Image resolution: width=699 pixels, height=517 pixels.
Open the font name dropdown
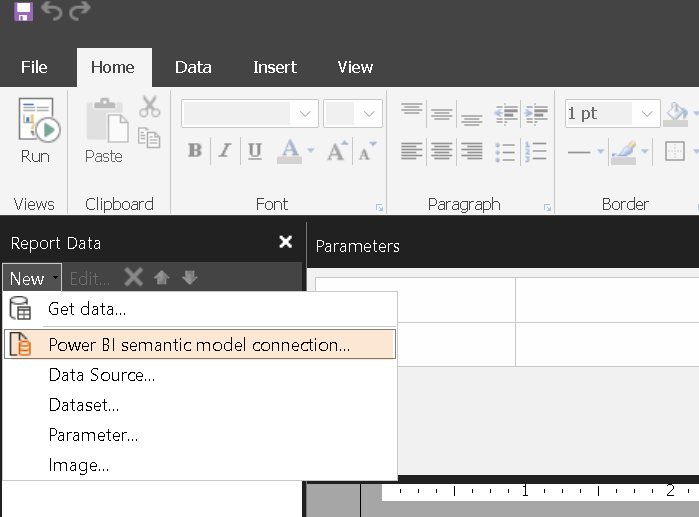click(x=306, y=113)
